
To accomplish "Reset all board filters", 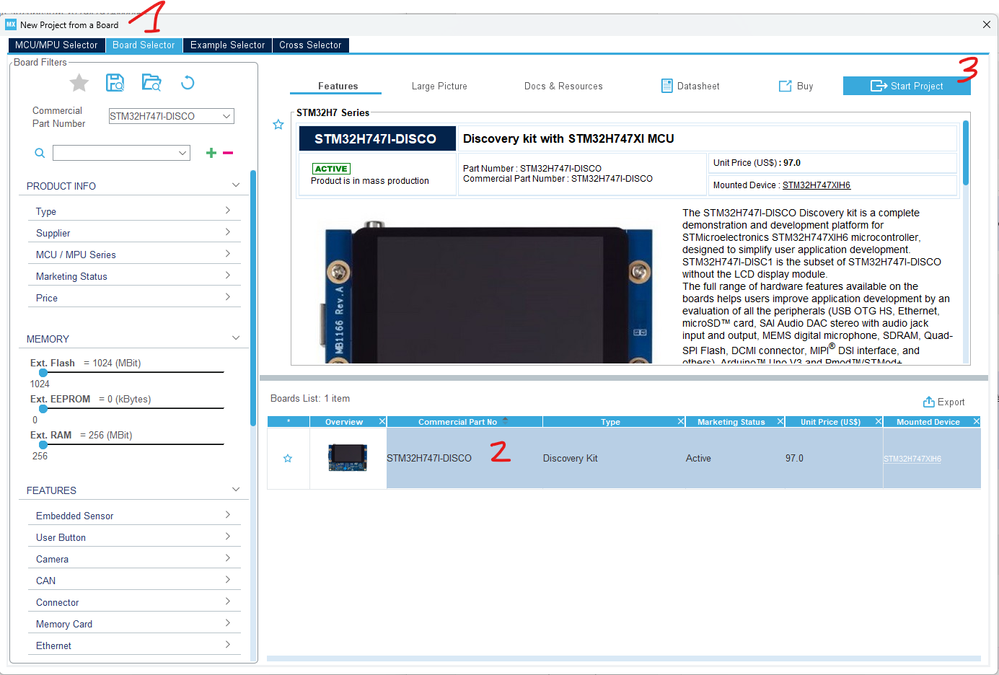I will click(x=187, y=83).
